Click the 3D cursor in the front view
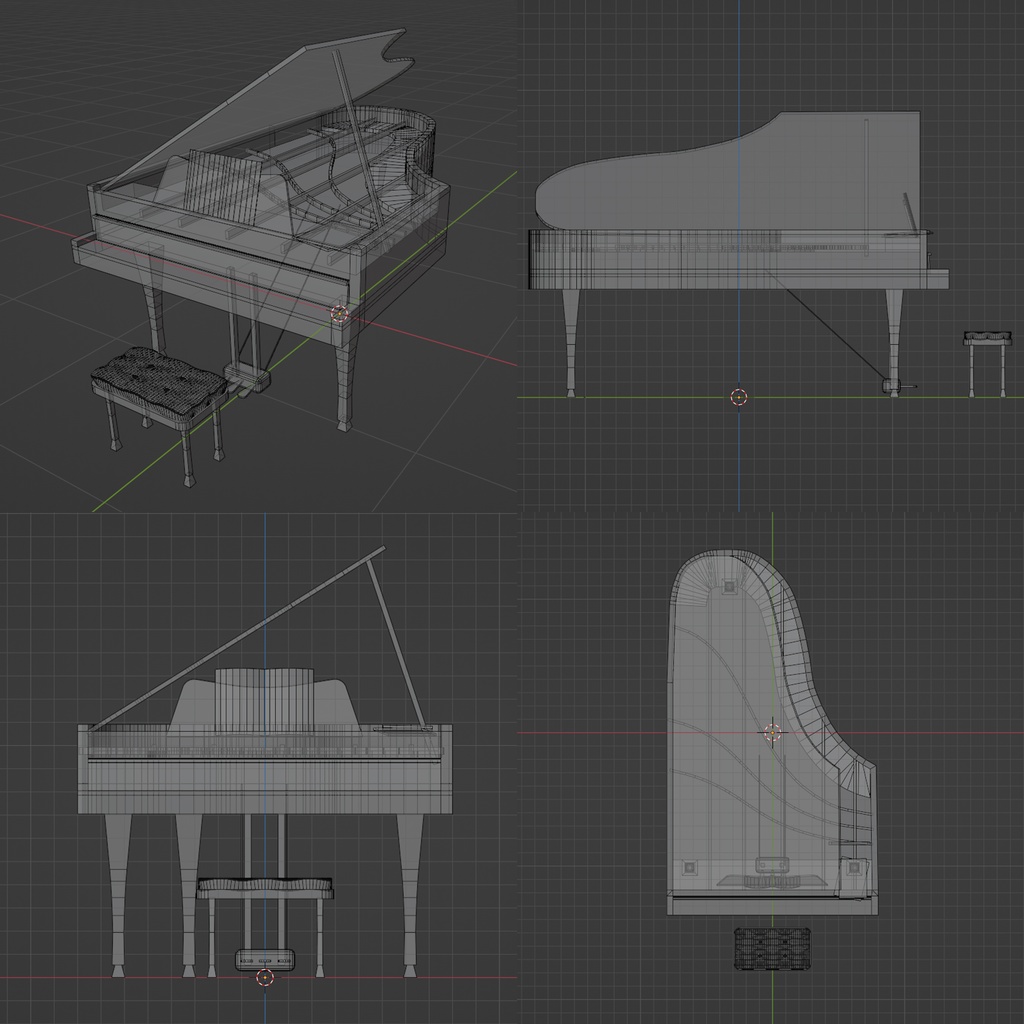The height and width of the screenshot is (1024, 1024). click(x=264, y=978)
